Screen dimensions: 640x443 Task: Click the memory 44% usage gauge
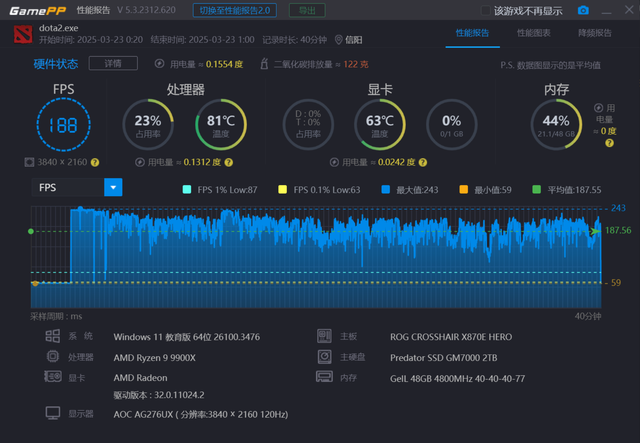(x=556, y=125)
